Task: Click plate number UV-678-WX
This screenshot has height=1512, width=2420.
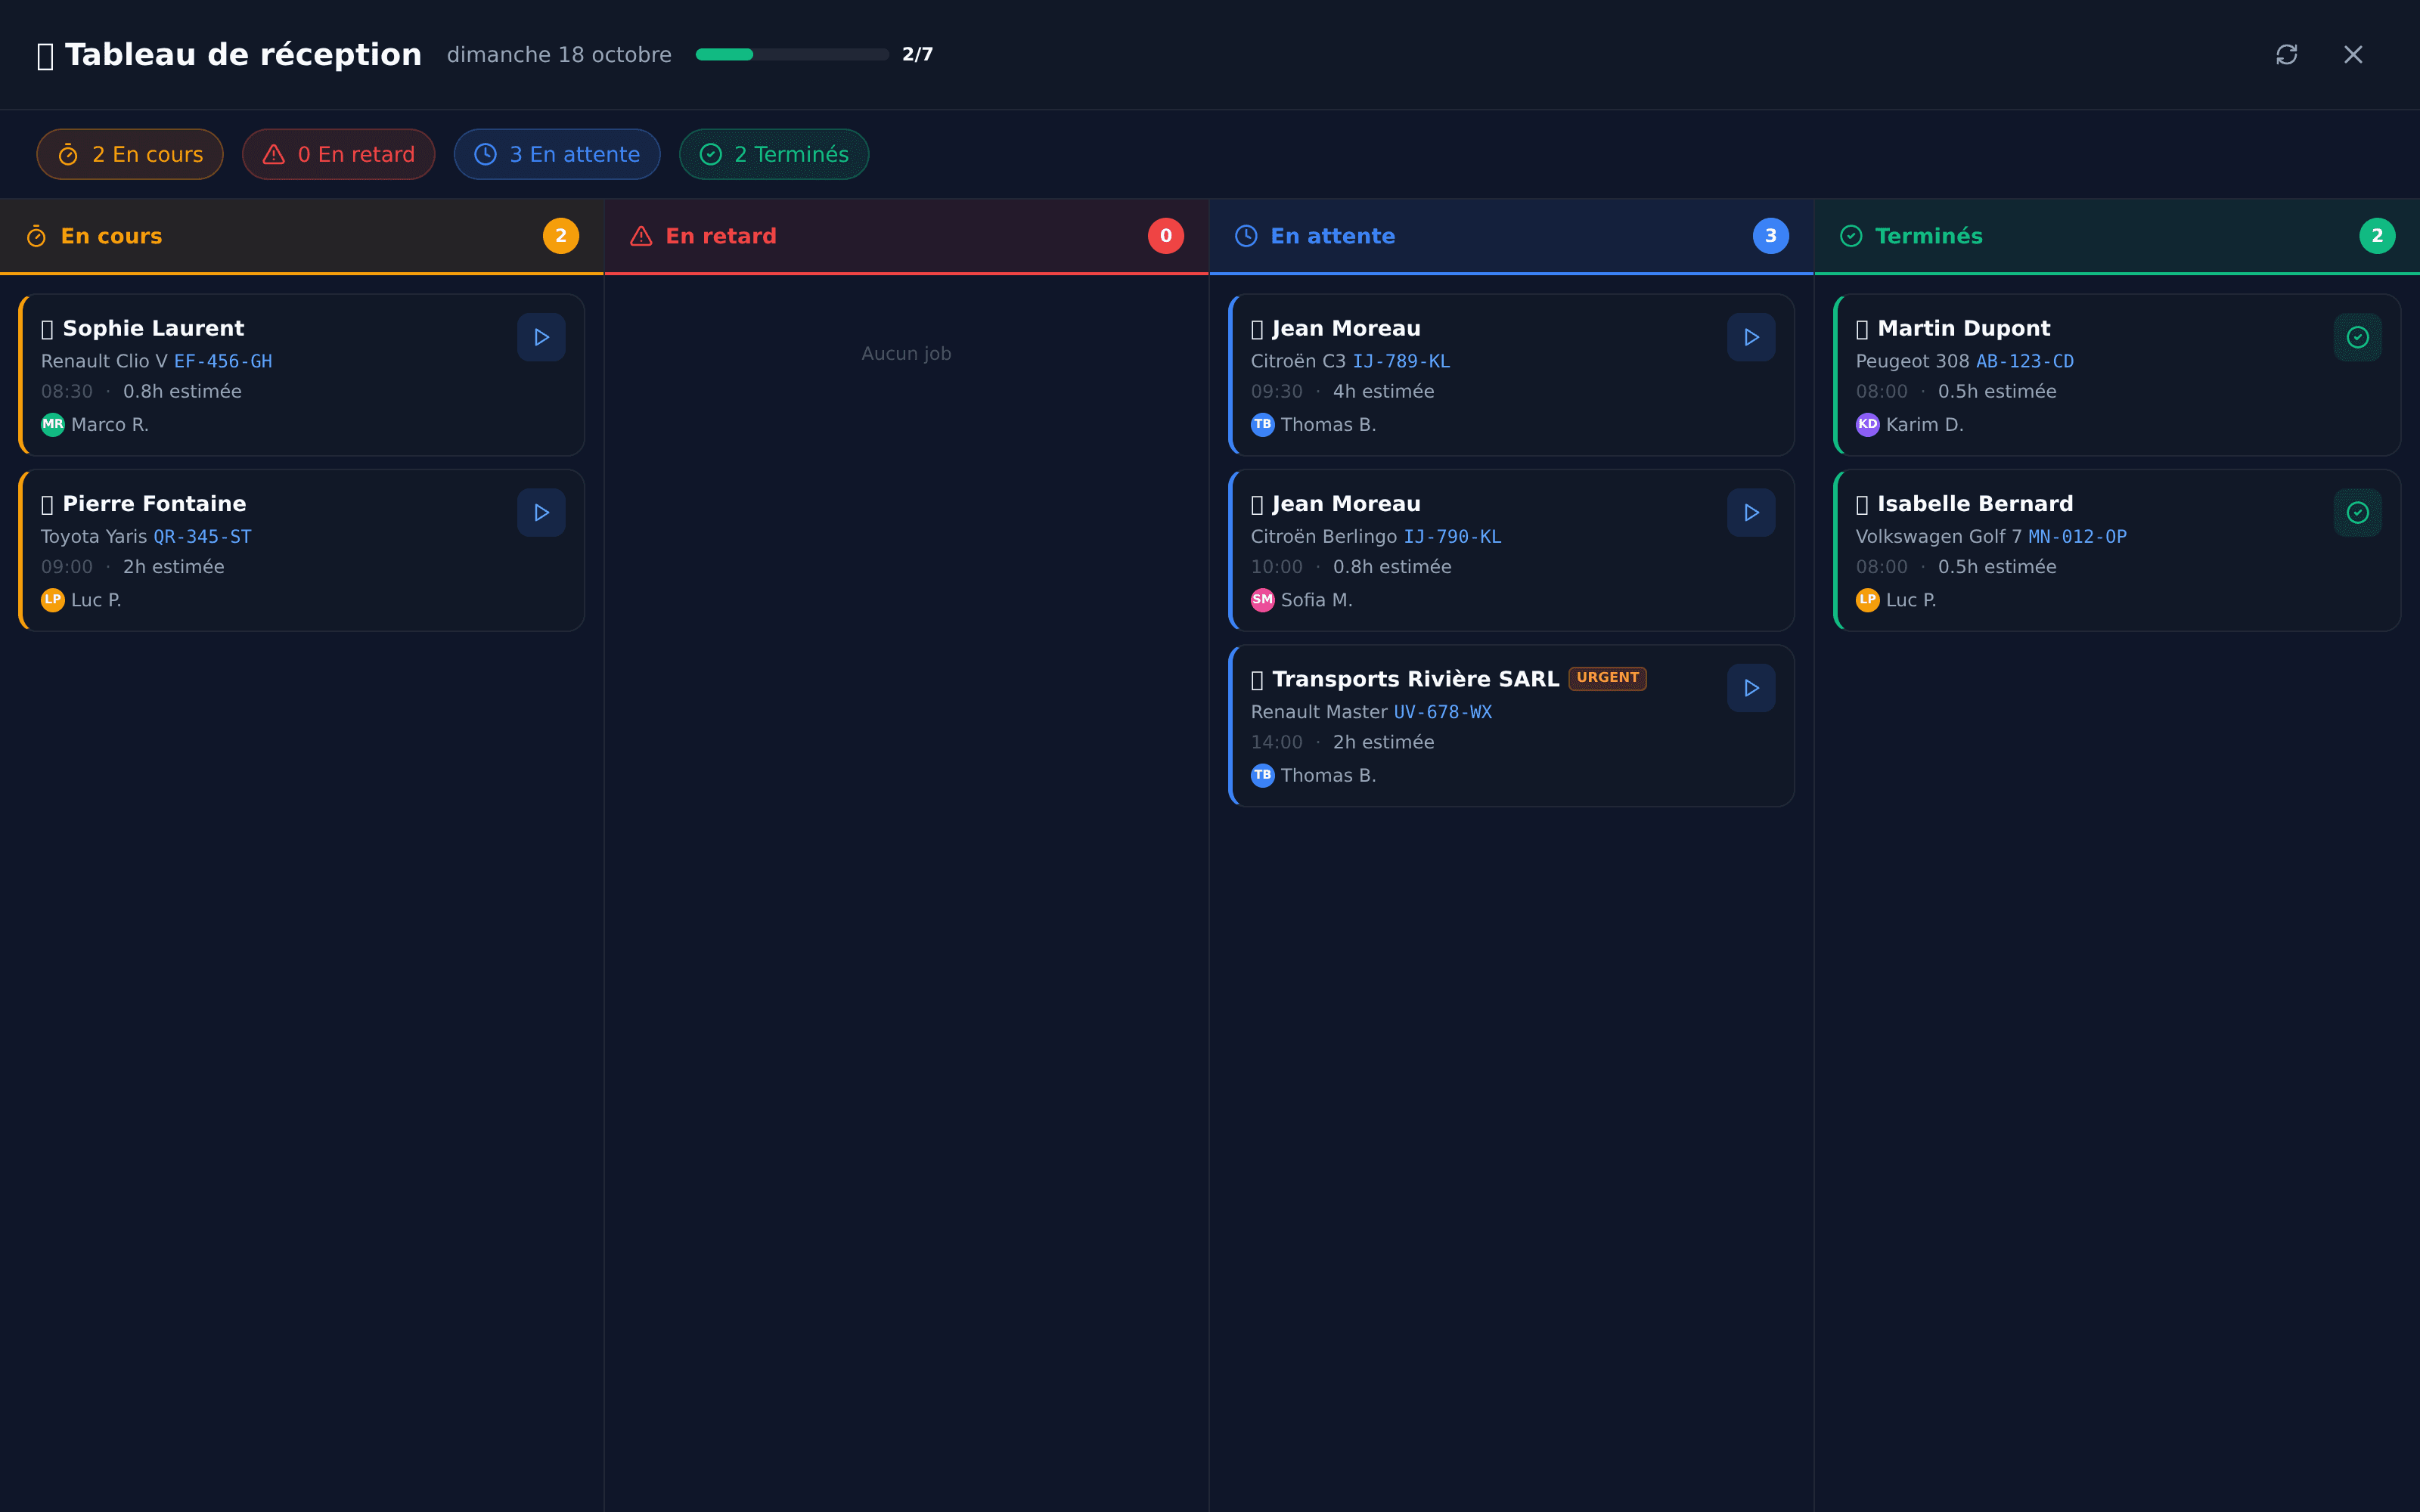Action: pyautogui.click(x=1443, y=712)
